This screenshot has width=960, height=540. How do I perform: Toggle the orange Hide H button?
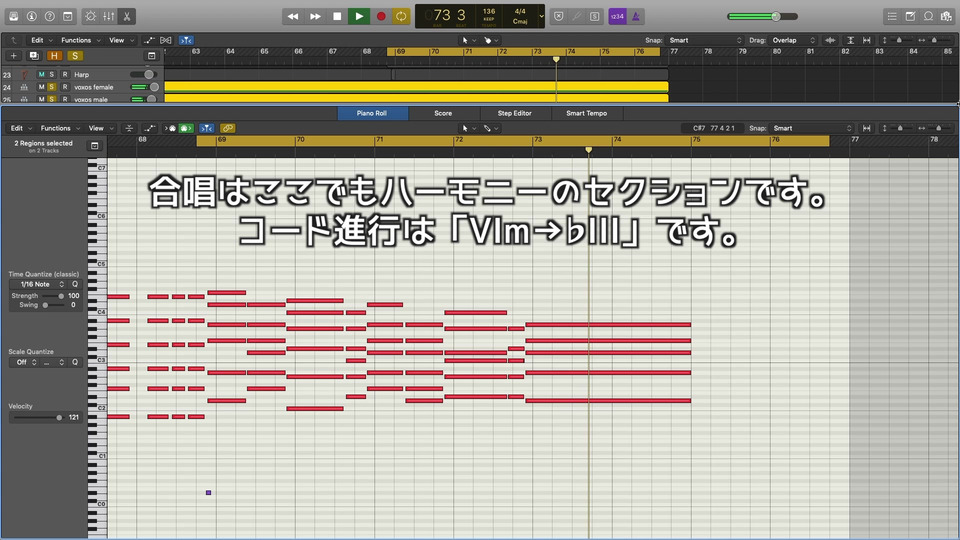(54, 56)
